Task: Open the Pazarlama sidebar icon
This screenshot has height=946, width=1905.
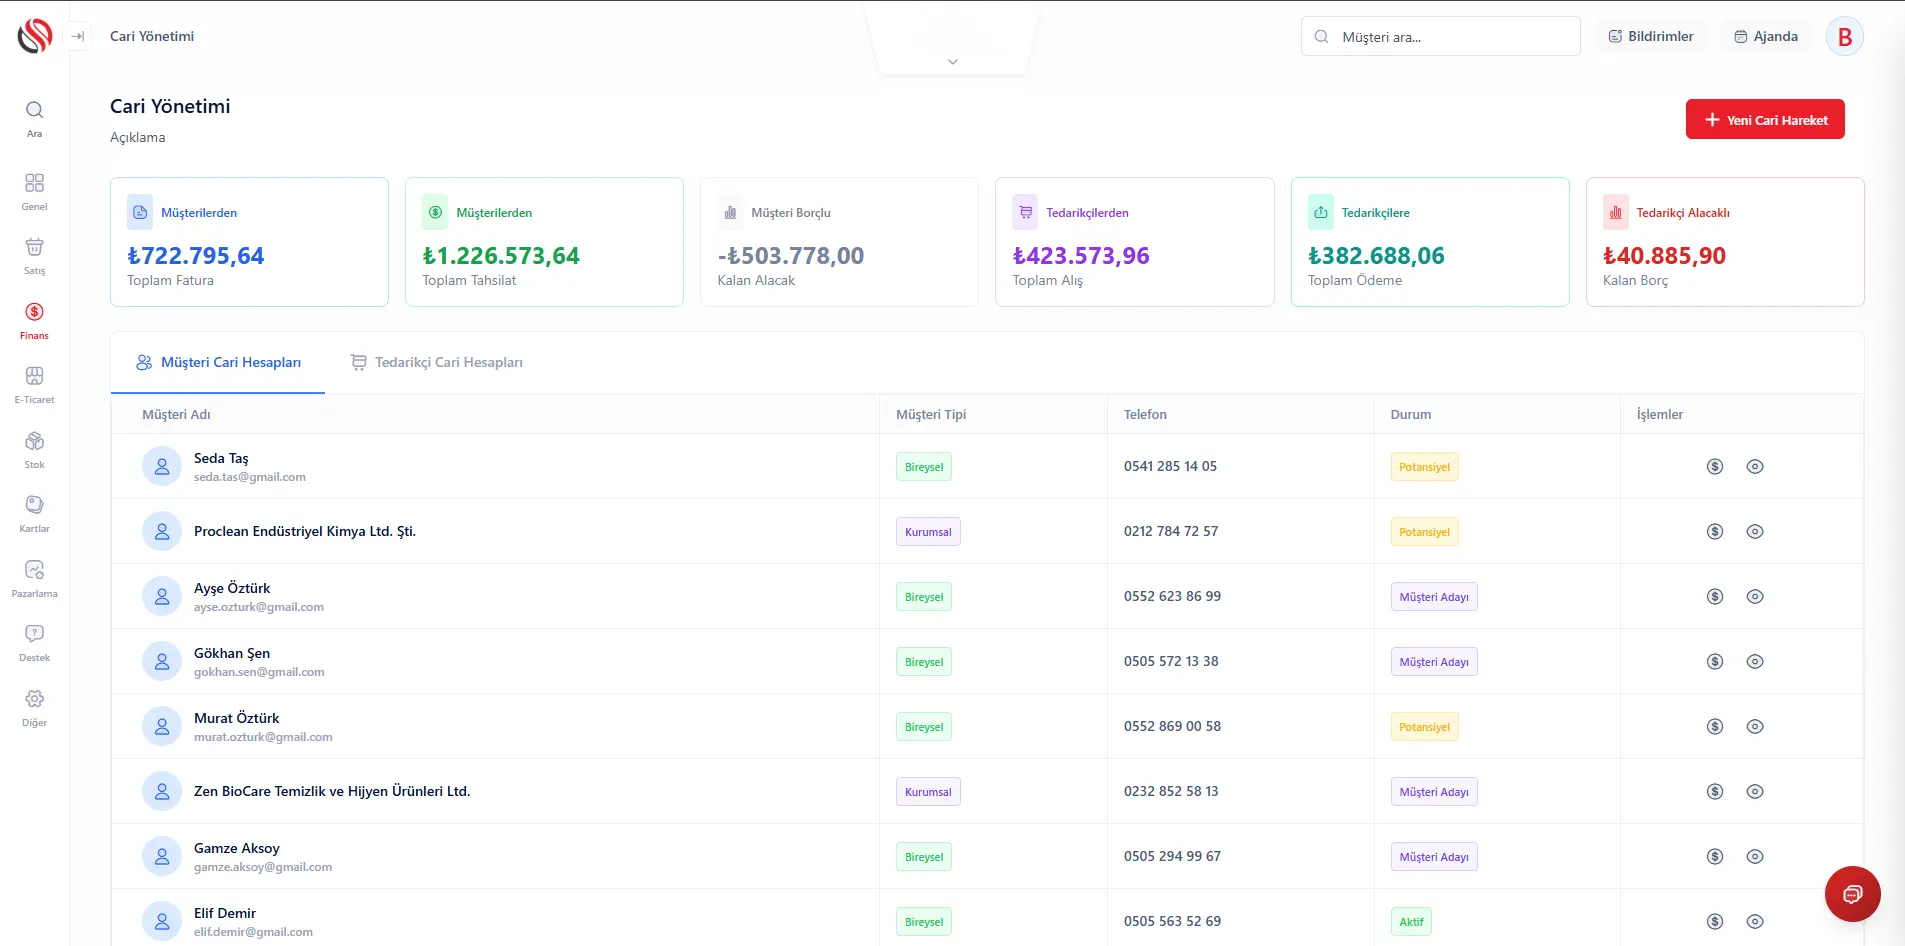Action: [x=34, y=578]
